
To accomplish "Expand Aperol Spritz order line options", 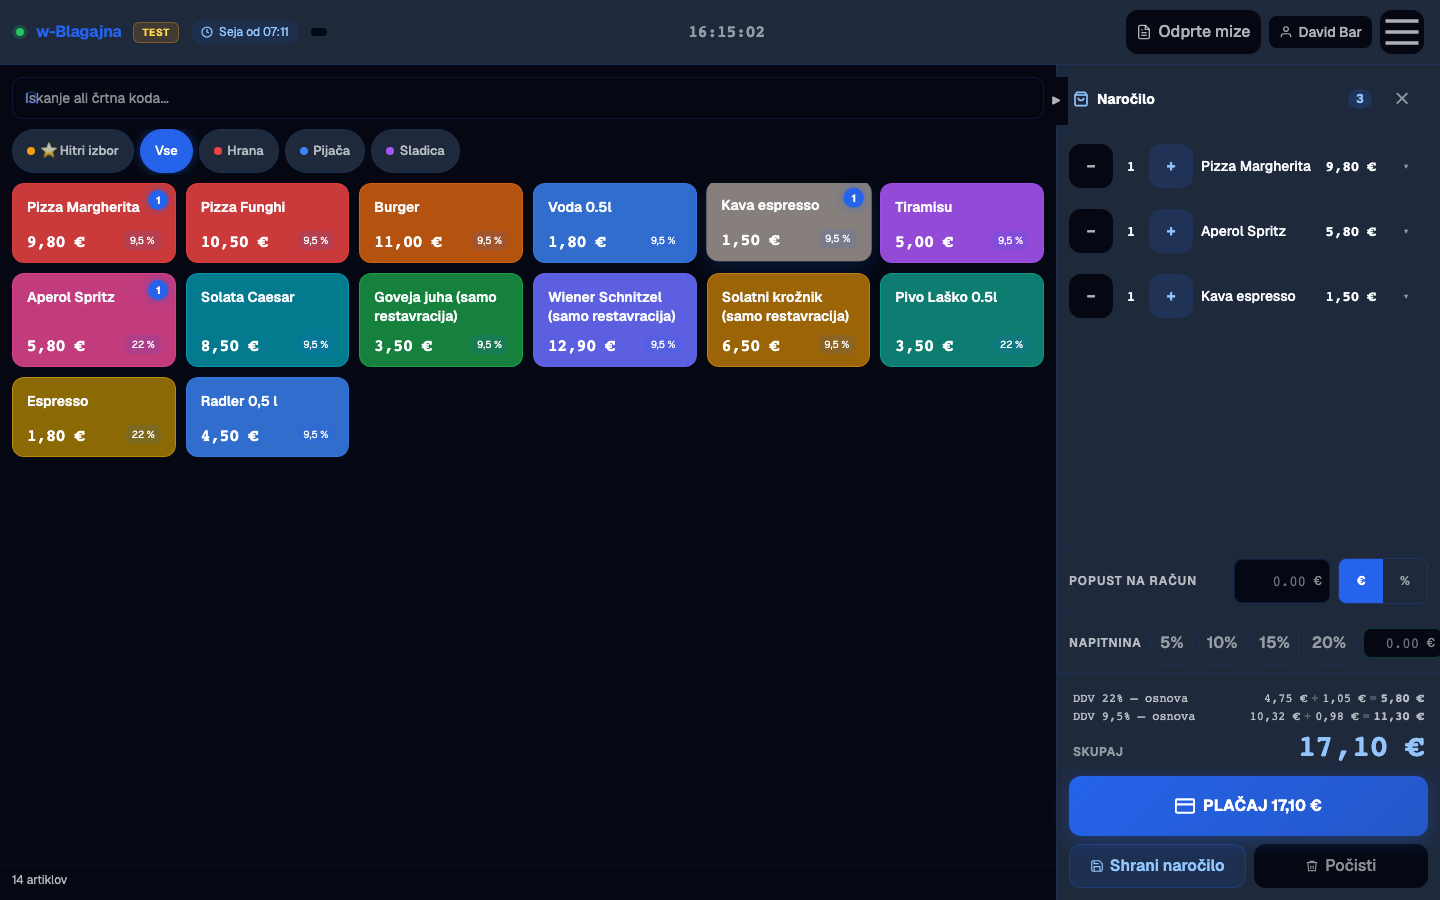I will [x=1406, y=232].
